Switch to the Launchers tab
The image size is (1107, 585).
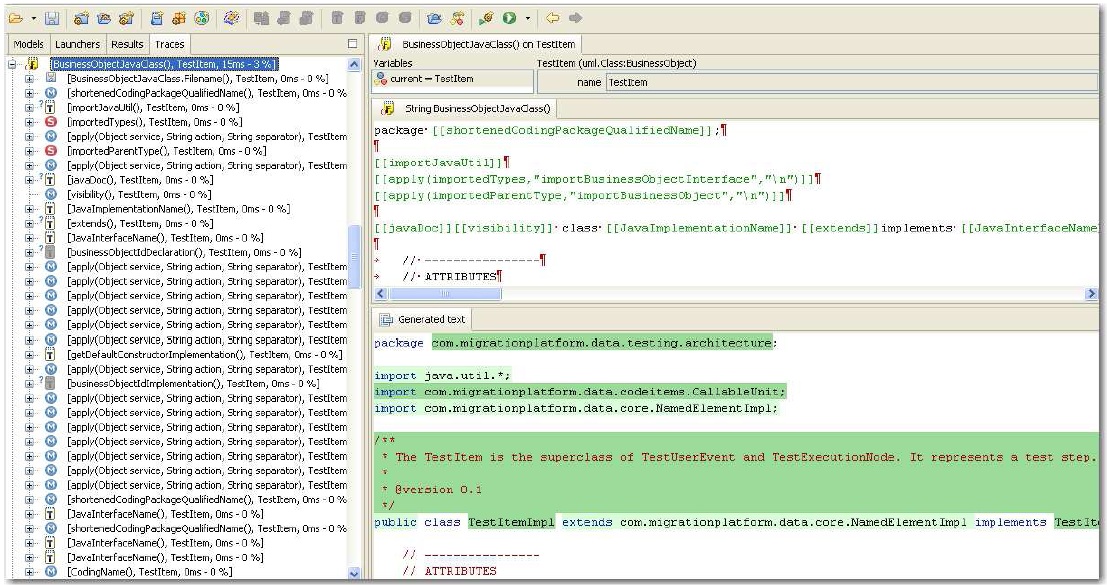77,44
